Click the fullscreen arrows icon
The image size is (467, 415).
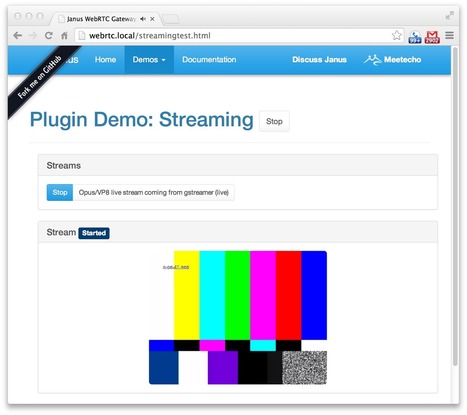coord(450,15)
